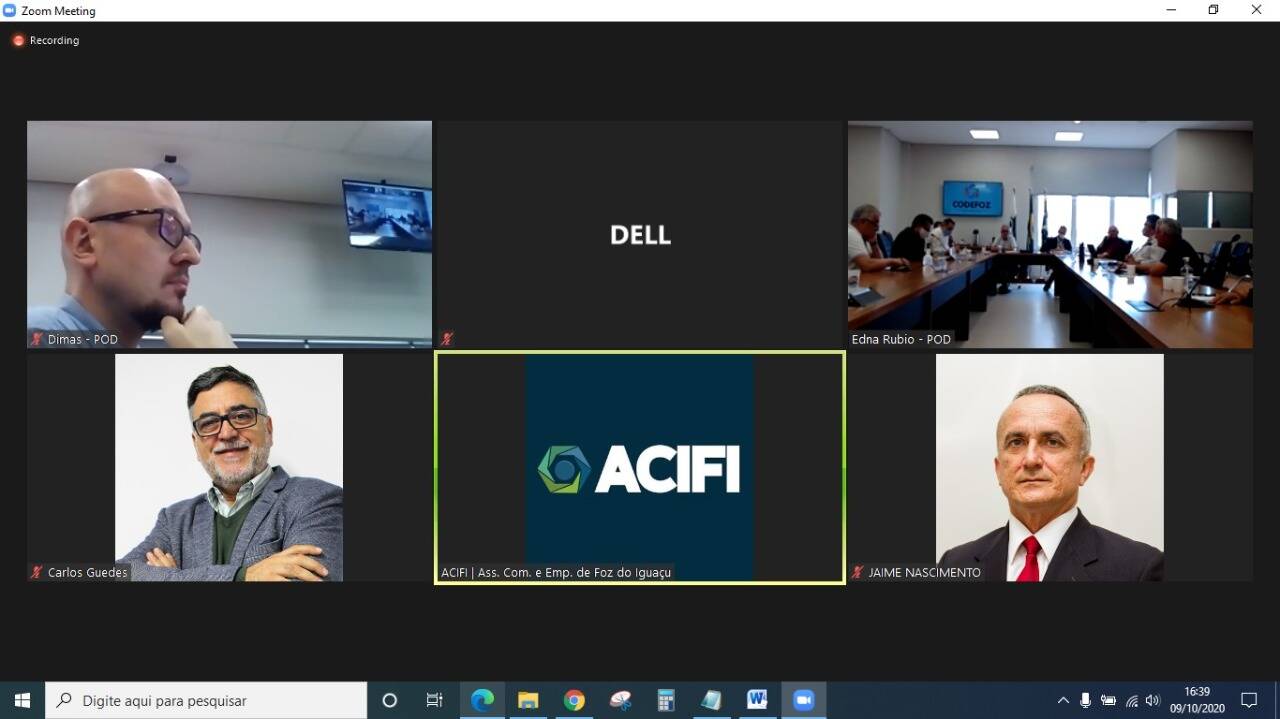This screenshot has height=719, width=1280.
Task: Click the muted mic icon beside Carlos Guedes
Action: click(37, 572)
